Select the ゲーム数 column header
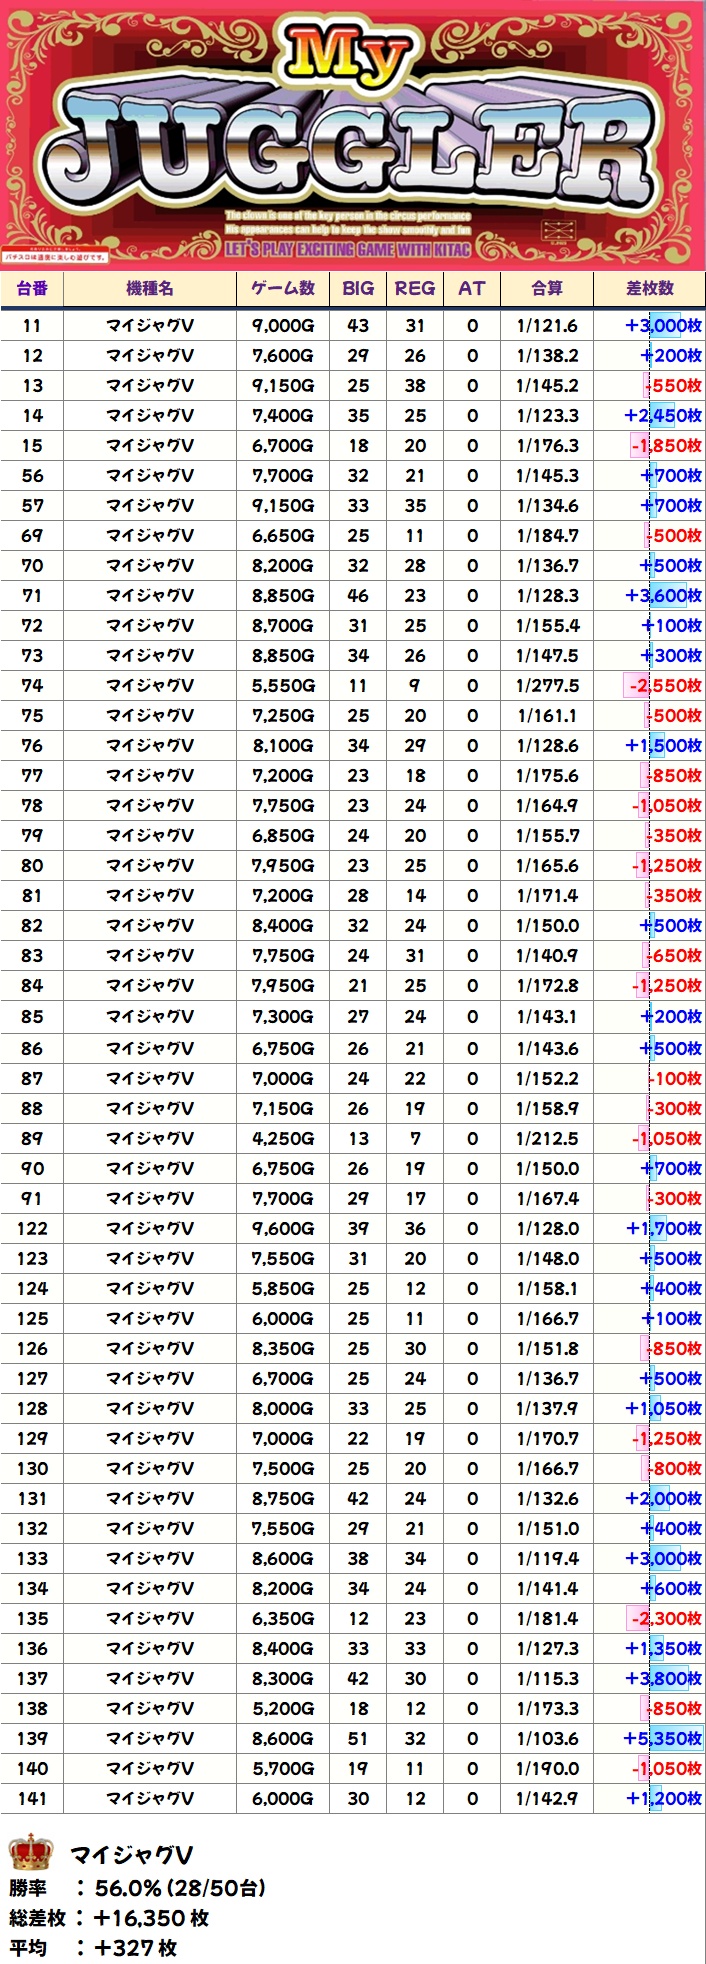Image resolution: width=706 pixels, height=1964 pixels. (283, 288)
